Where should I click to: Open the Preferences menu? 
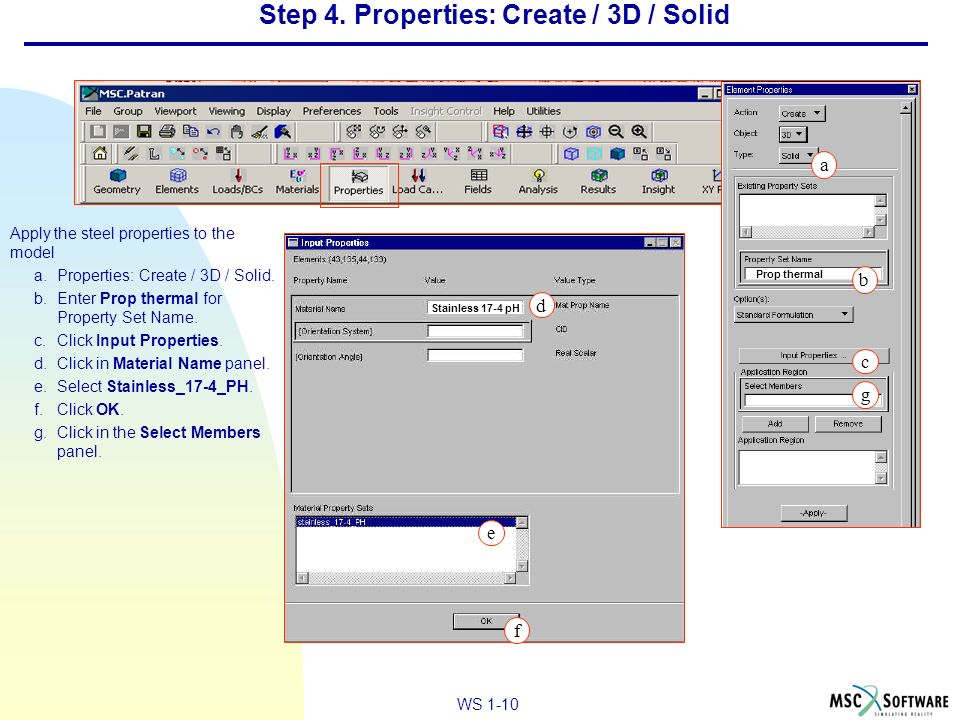pyautogui.click(x=331, y=111)
